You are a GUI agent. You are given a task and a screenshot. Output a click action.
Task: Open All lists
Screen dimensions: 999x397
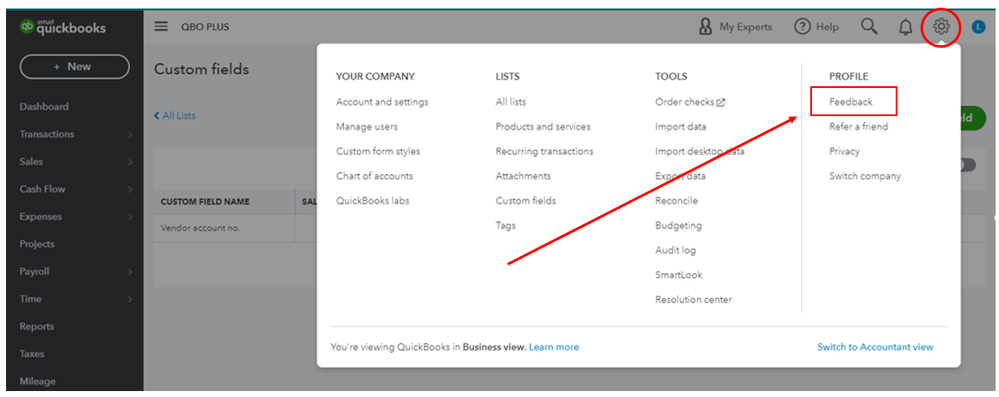point(511,102)
